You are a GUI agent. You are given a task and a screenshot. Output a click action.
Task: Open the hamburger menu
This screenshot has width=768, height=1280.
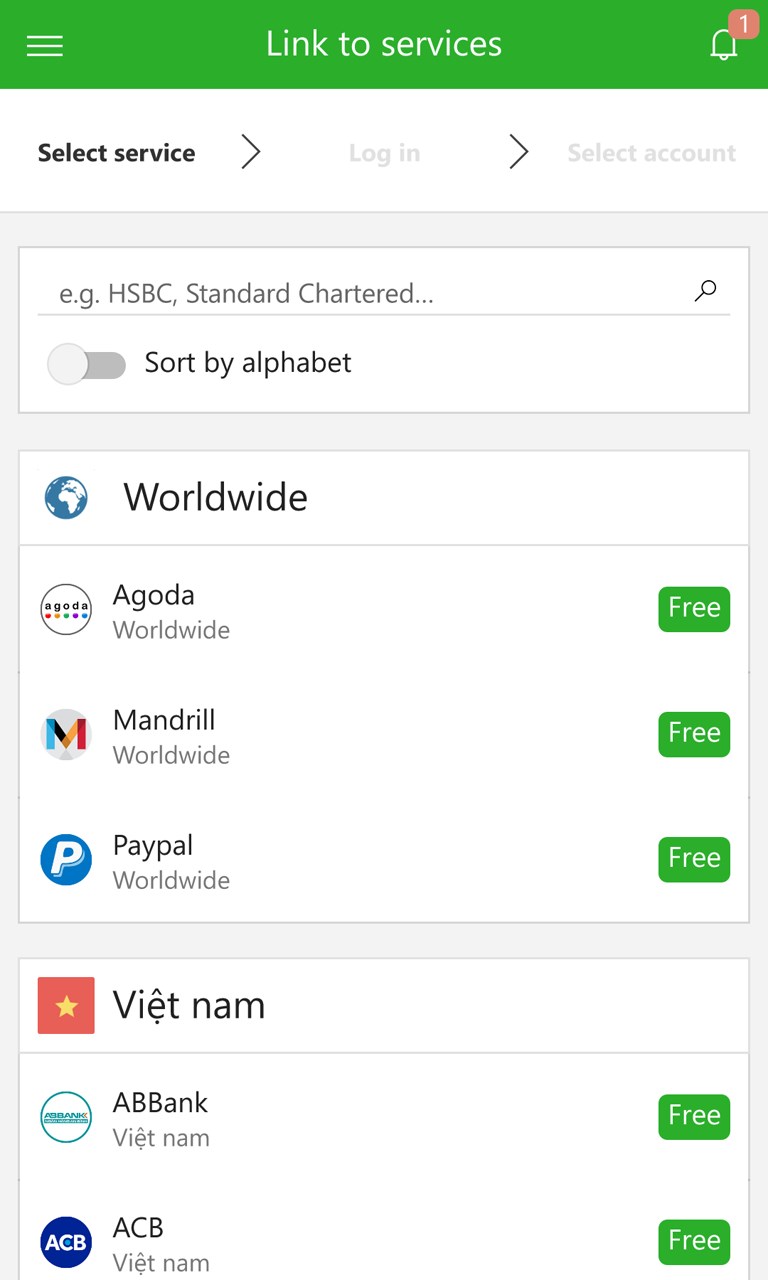(x=45, y=45)
